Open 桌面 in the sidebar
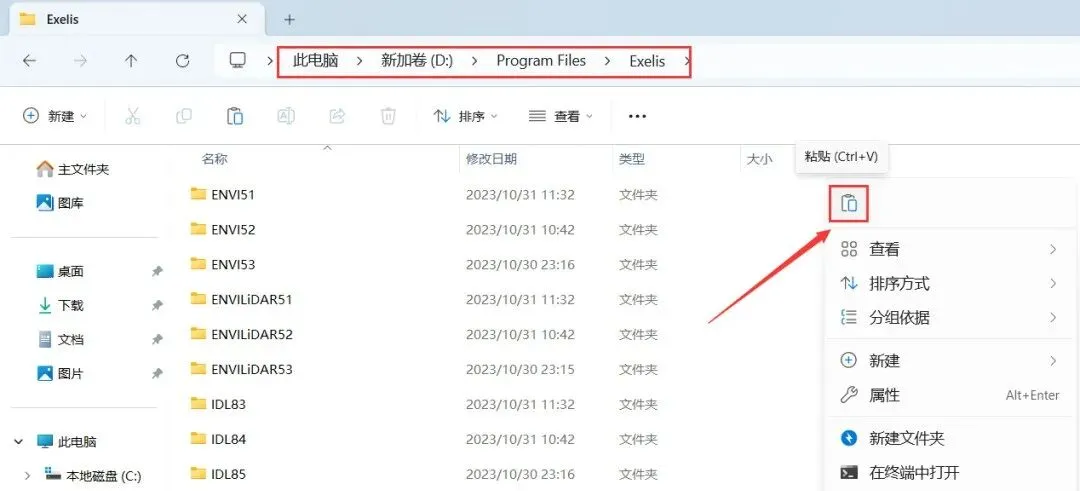The image size is (1080, 491). (x=60, y=271)
